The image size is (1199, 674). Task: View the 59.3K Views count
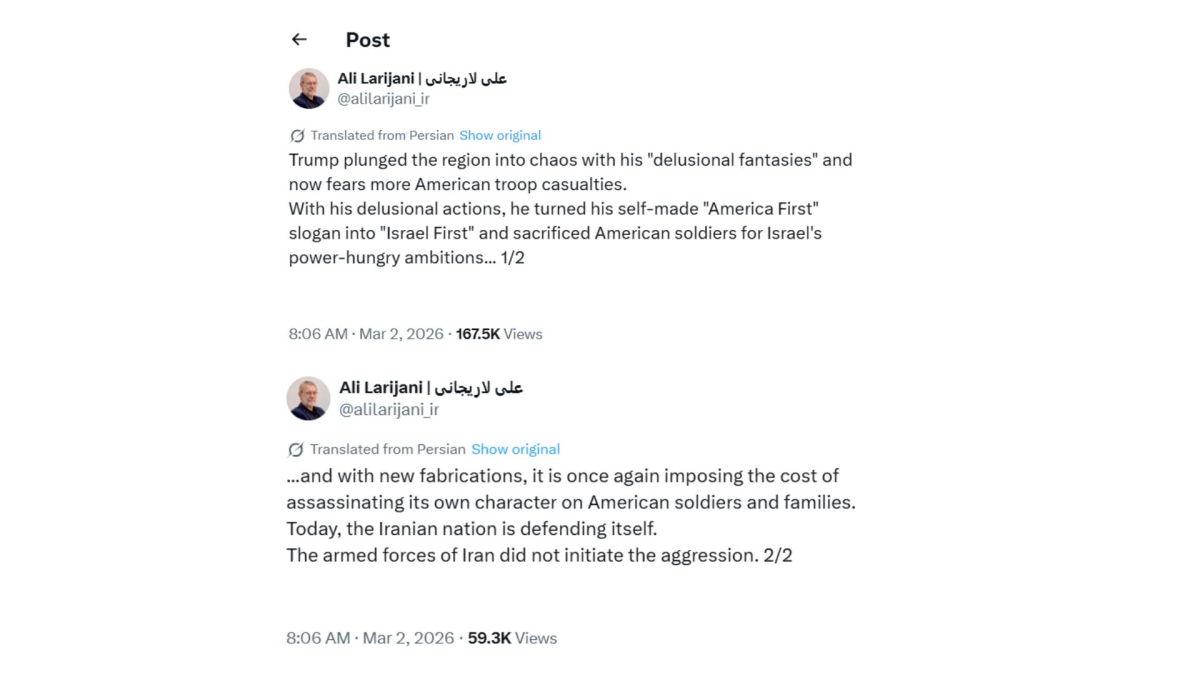pyautogui.click(x=512, y=638)
